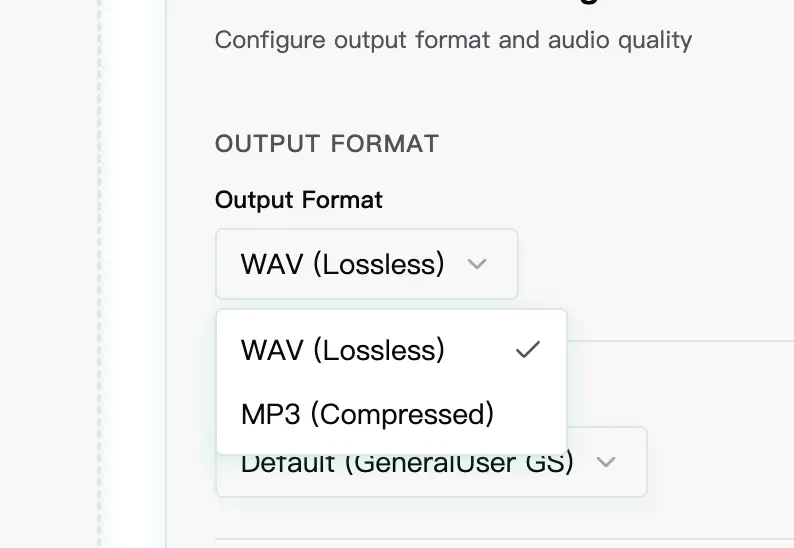Collapse the Output Format combo box
794x548 pixels.
[x=366, y=265]
